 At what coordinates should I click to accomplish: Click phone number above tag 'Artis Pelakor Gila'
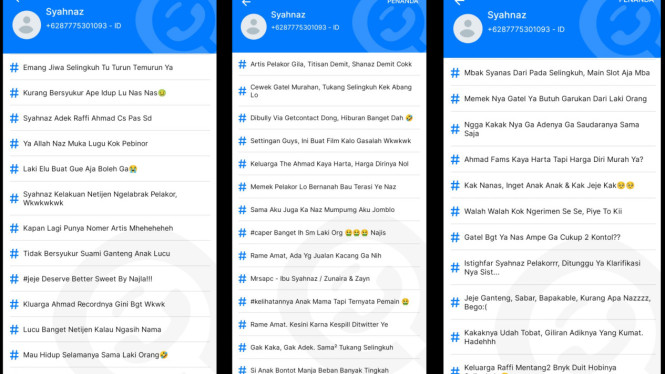click(305, 28)
